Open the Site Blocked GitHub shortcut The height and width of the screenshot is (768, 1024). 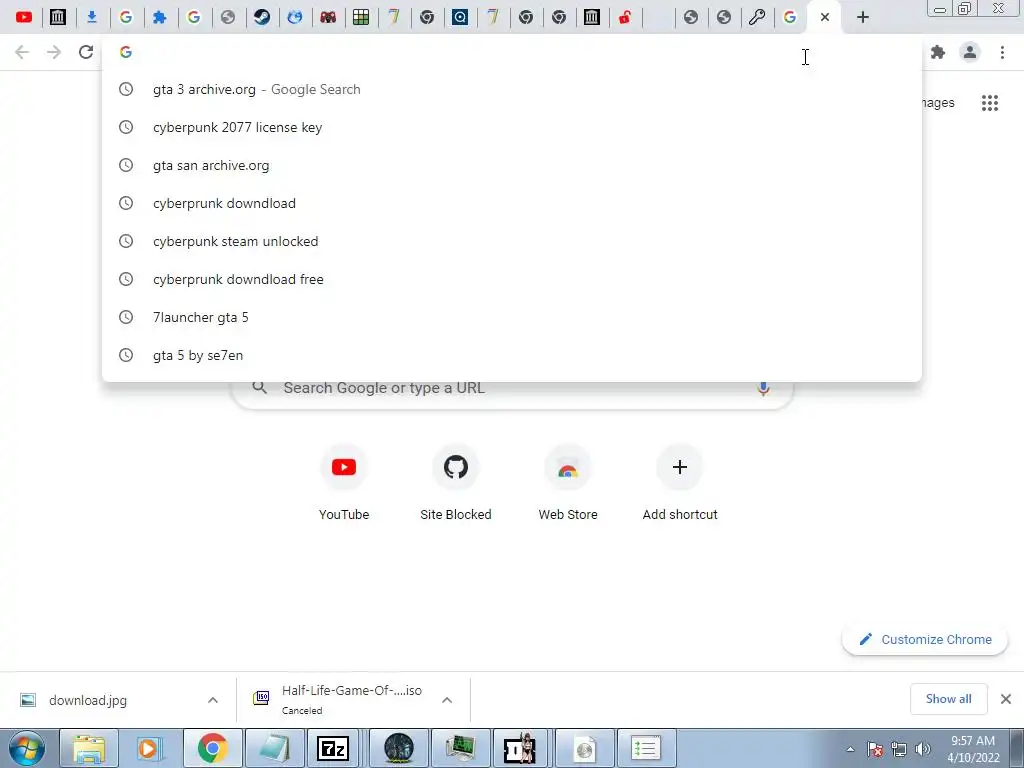coord(456,482)
